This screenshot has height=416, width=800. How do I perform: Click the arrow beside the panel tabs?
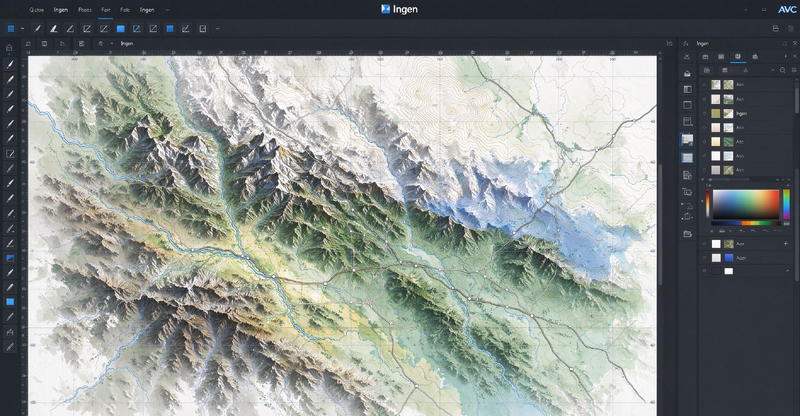click(x=786, y=57)
